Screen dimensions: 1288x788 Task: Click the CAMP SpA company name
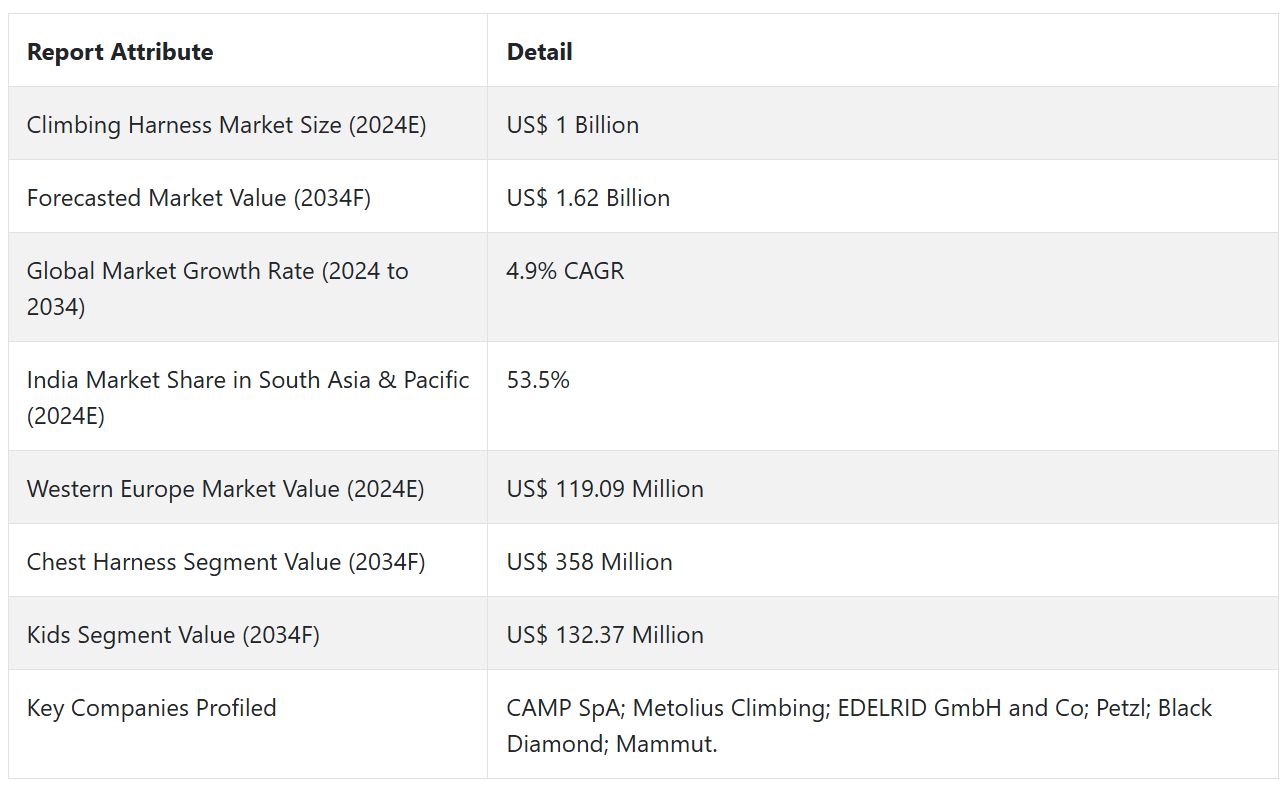click(x=563, y=708)
